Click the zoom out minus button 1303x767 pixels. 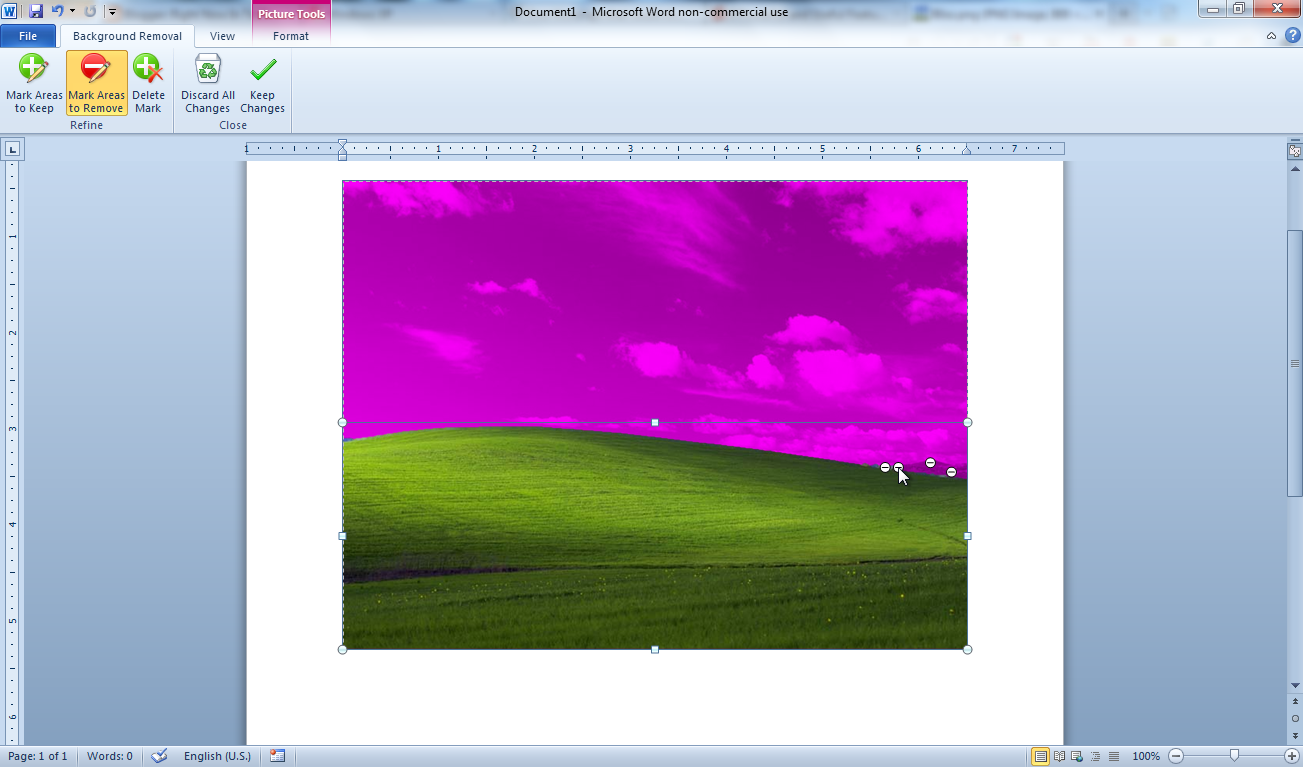1176,756
